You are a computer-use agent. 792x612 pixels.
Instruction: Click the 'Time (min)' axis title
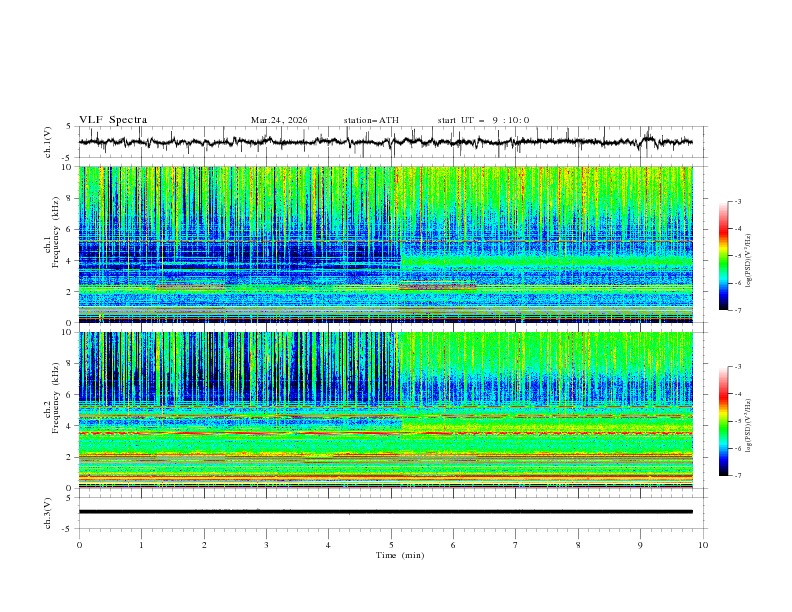pyautogui.click(x=400, y=555)
